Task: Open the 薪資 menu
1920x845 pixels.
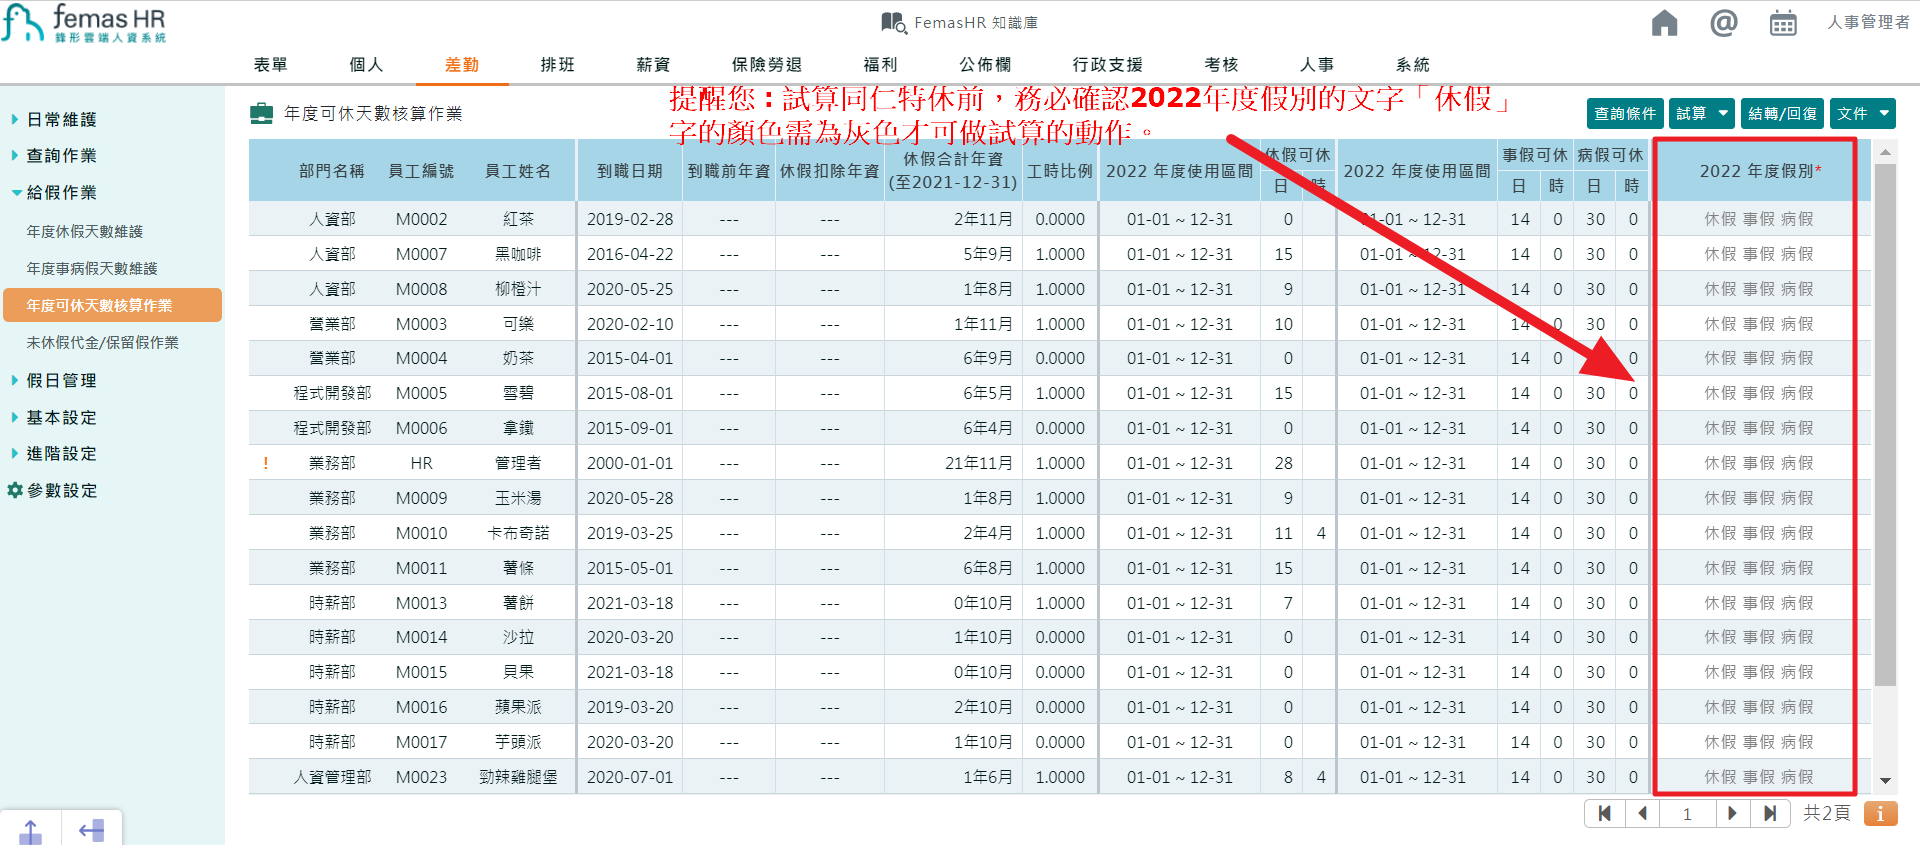Action: coord(653,64)
